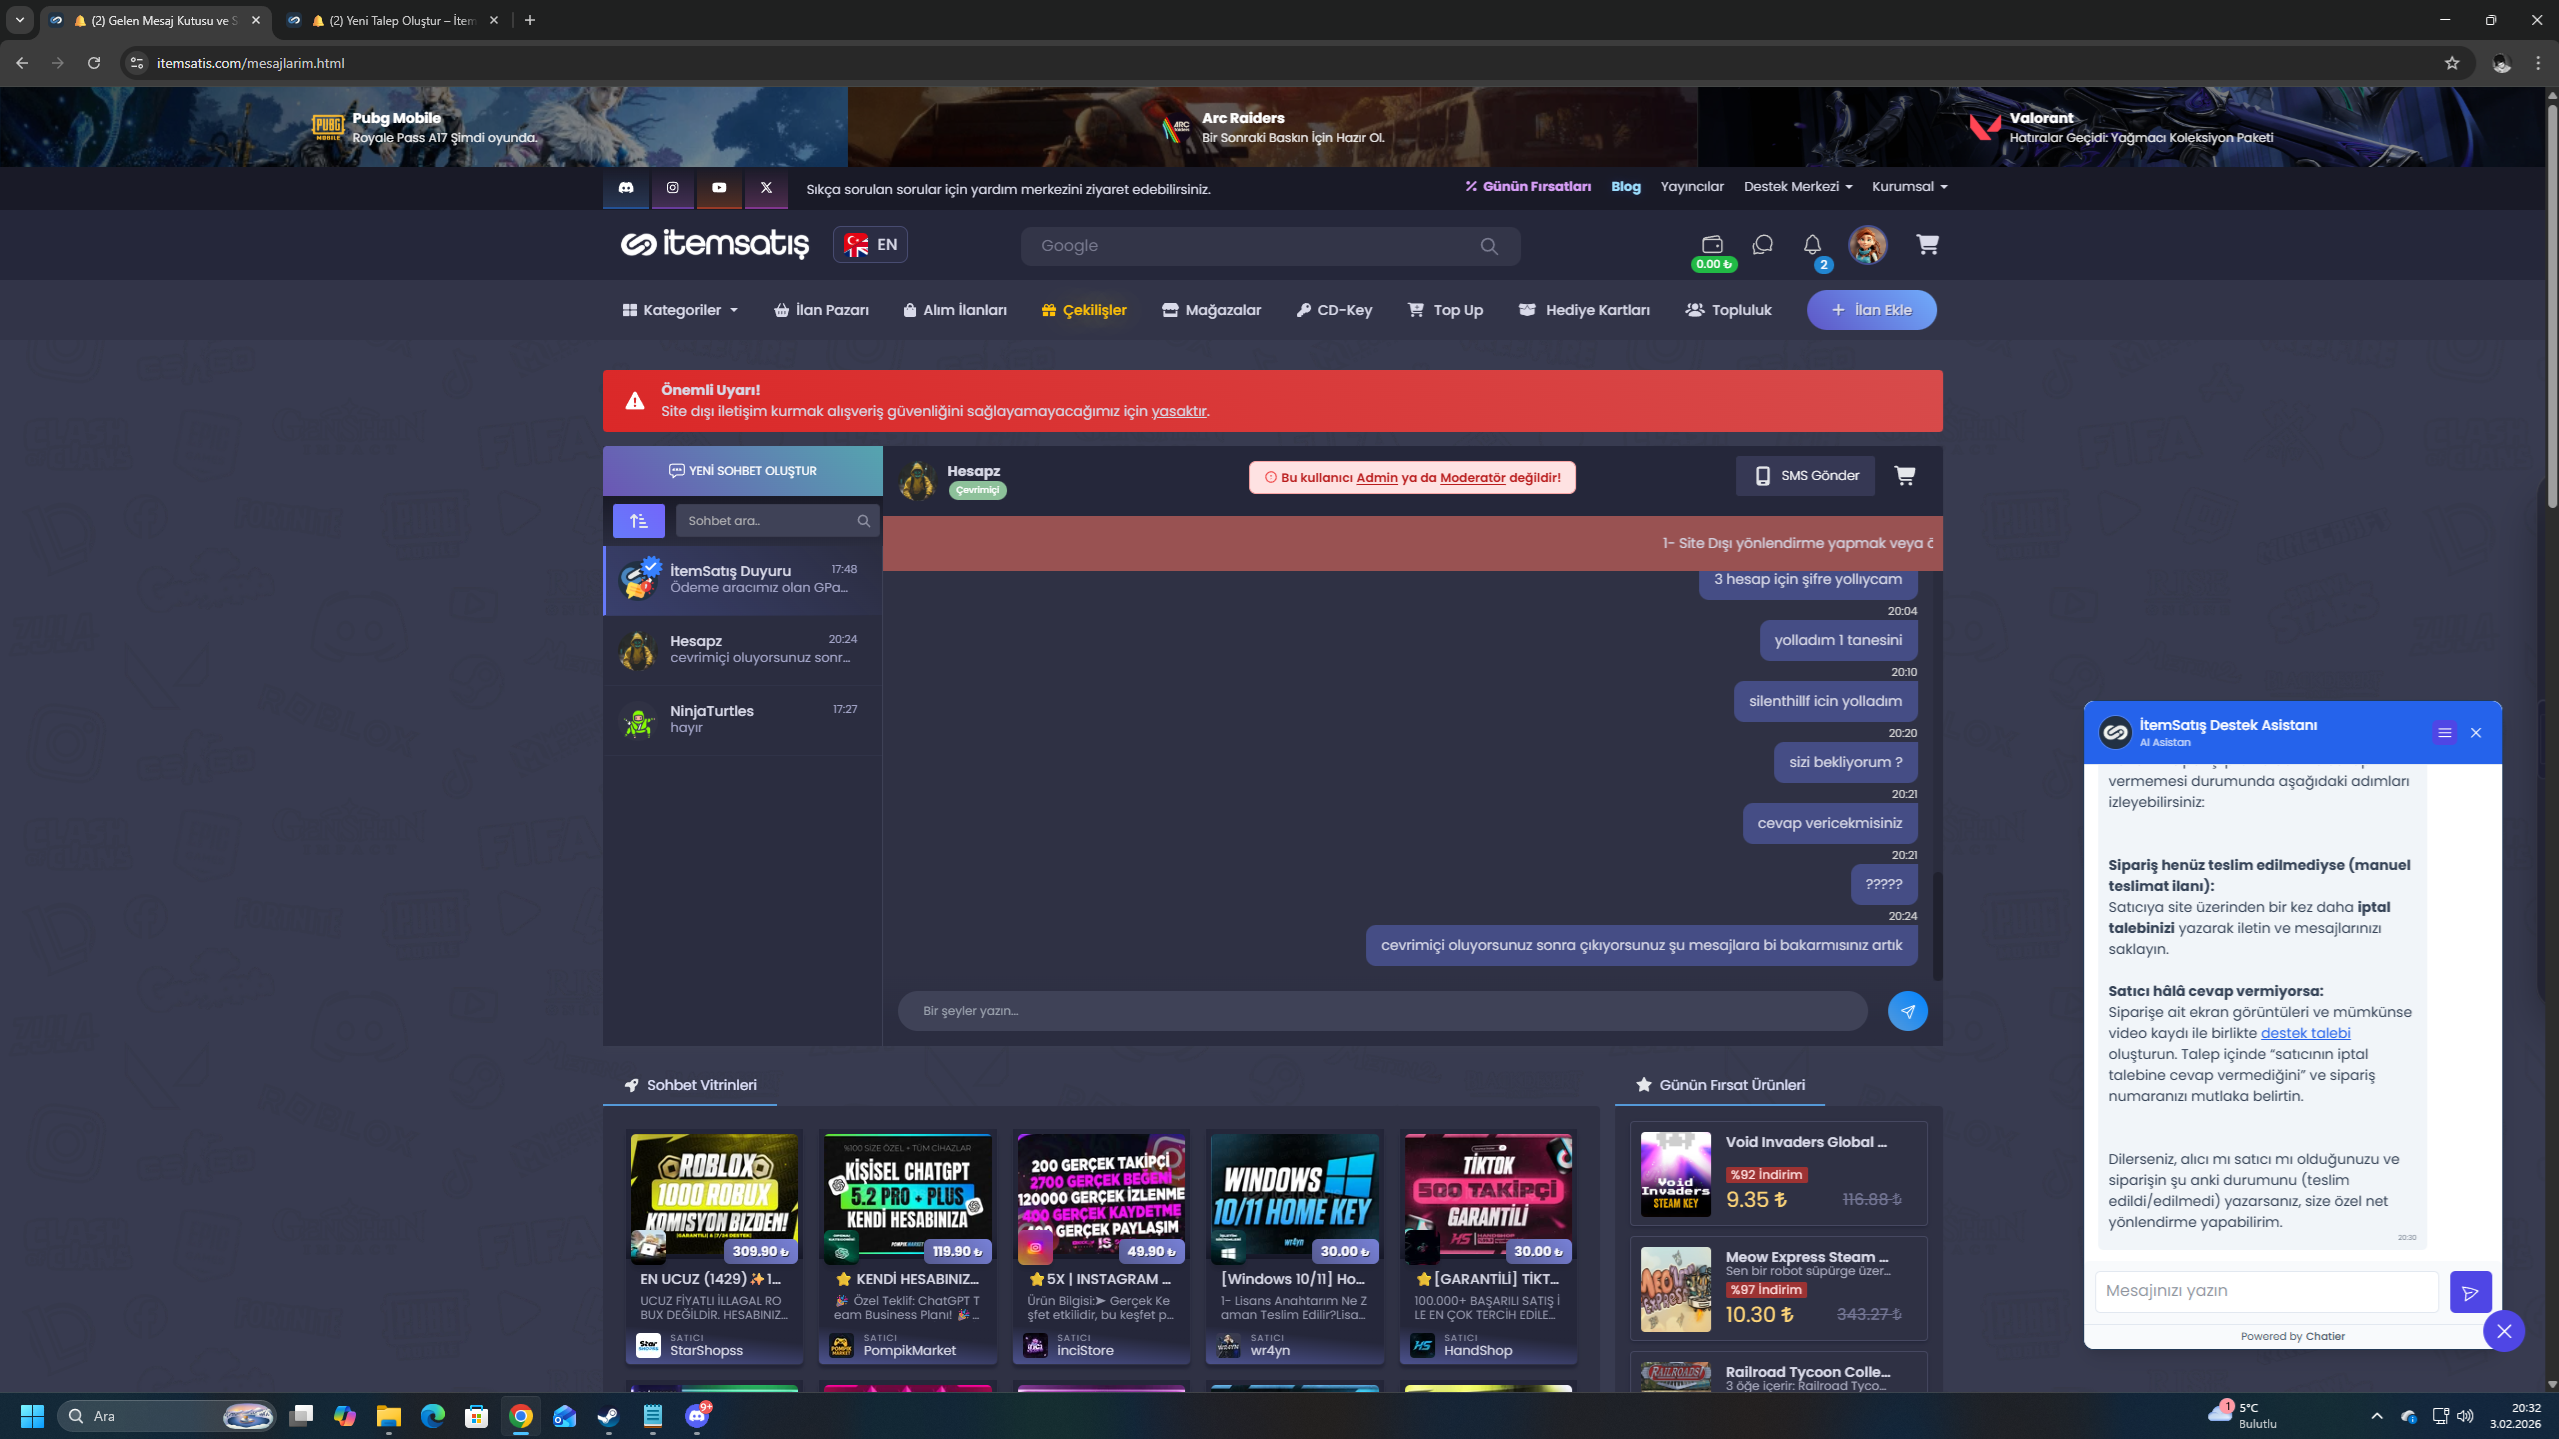Screen dimensions: 2559x1439
Task: Focus the Bir şeyler yazın message field
Action: point(1382,1011)
